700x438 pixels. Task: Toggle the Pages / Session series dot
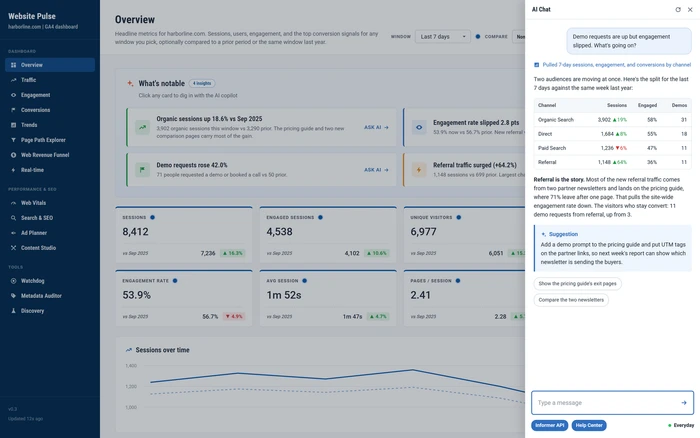(458, 281)
